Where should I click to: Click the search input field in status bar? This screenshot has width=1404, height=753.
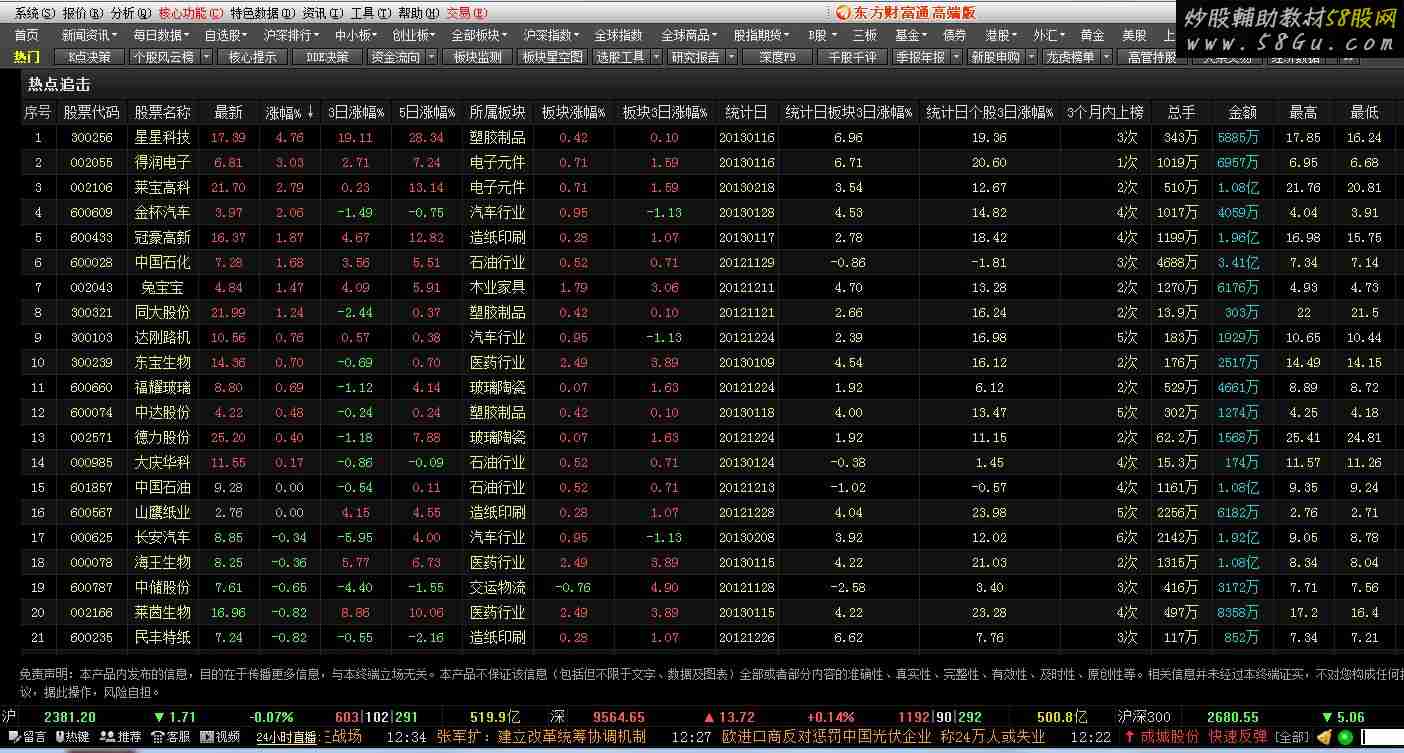point(1381,738)
